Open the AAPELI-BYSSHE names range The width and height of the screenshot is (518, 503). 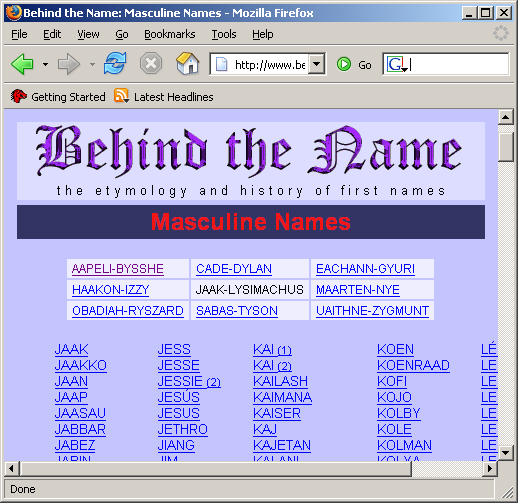(x=118, y=269)
